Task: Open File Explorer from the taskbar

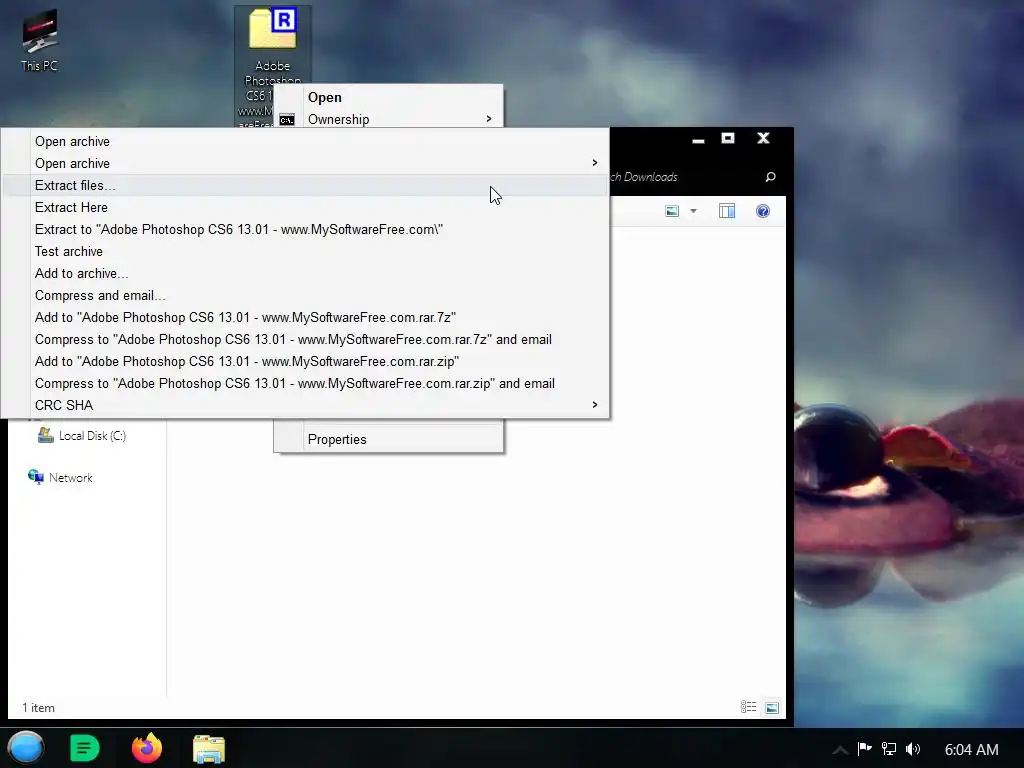Action: [x=209, y=748]
